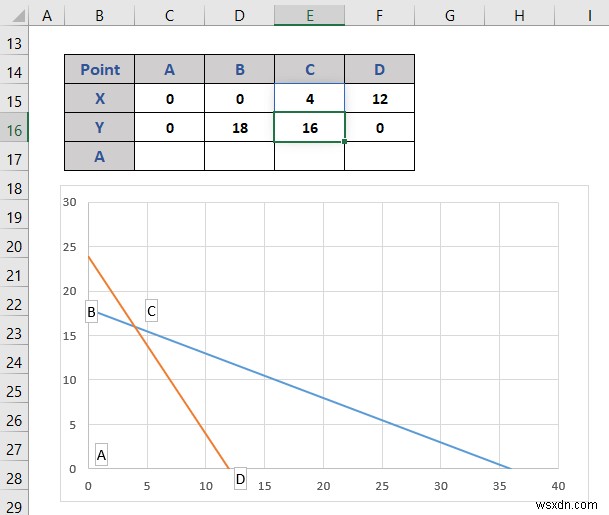Click the 'Point' header cell
Image resolution: width=609 pixels, height=515 pixels.
coord(99,69)
